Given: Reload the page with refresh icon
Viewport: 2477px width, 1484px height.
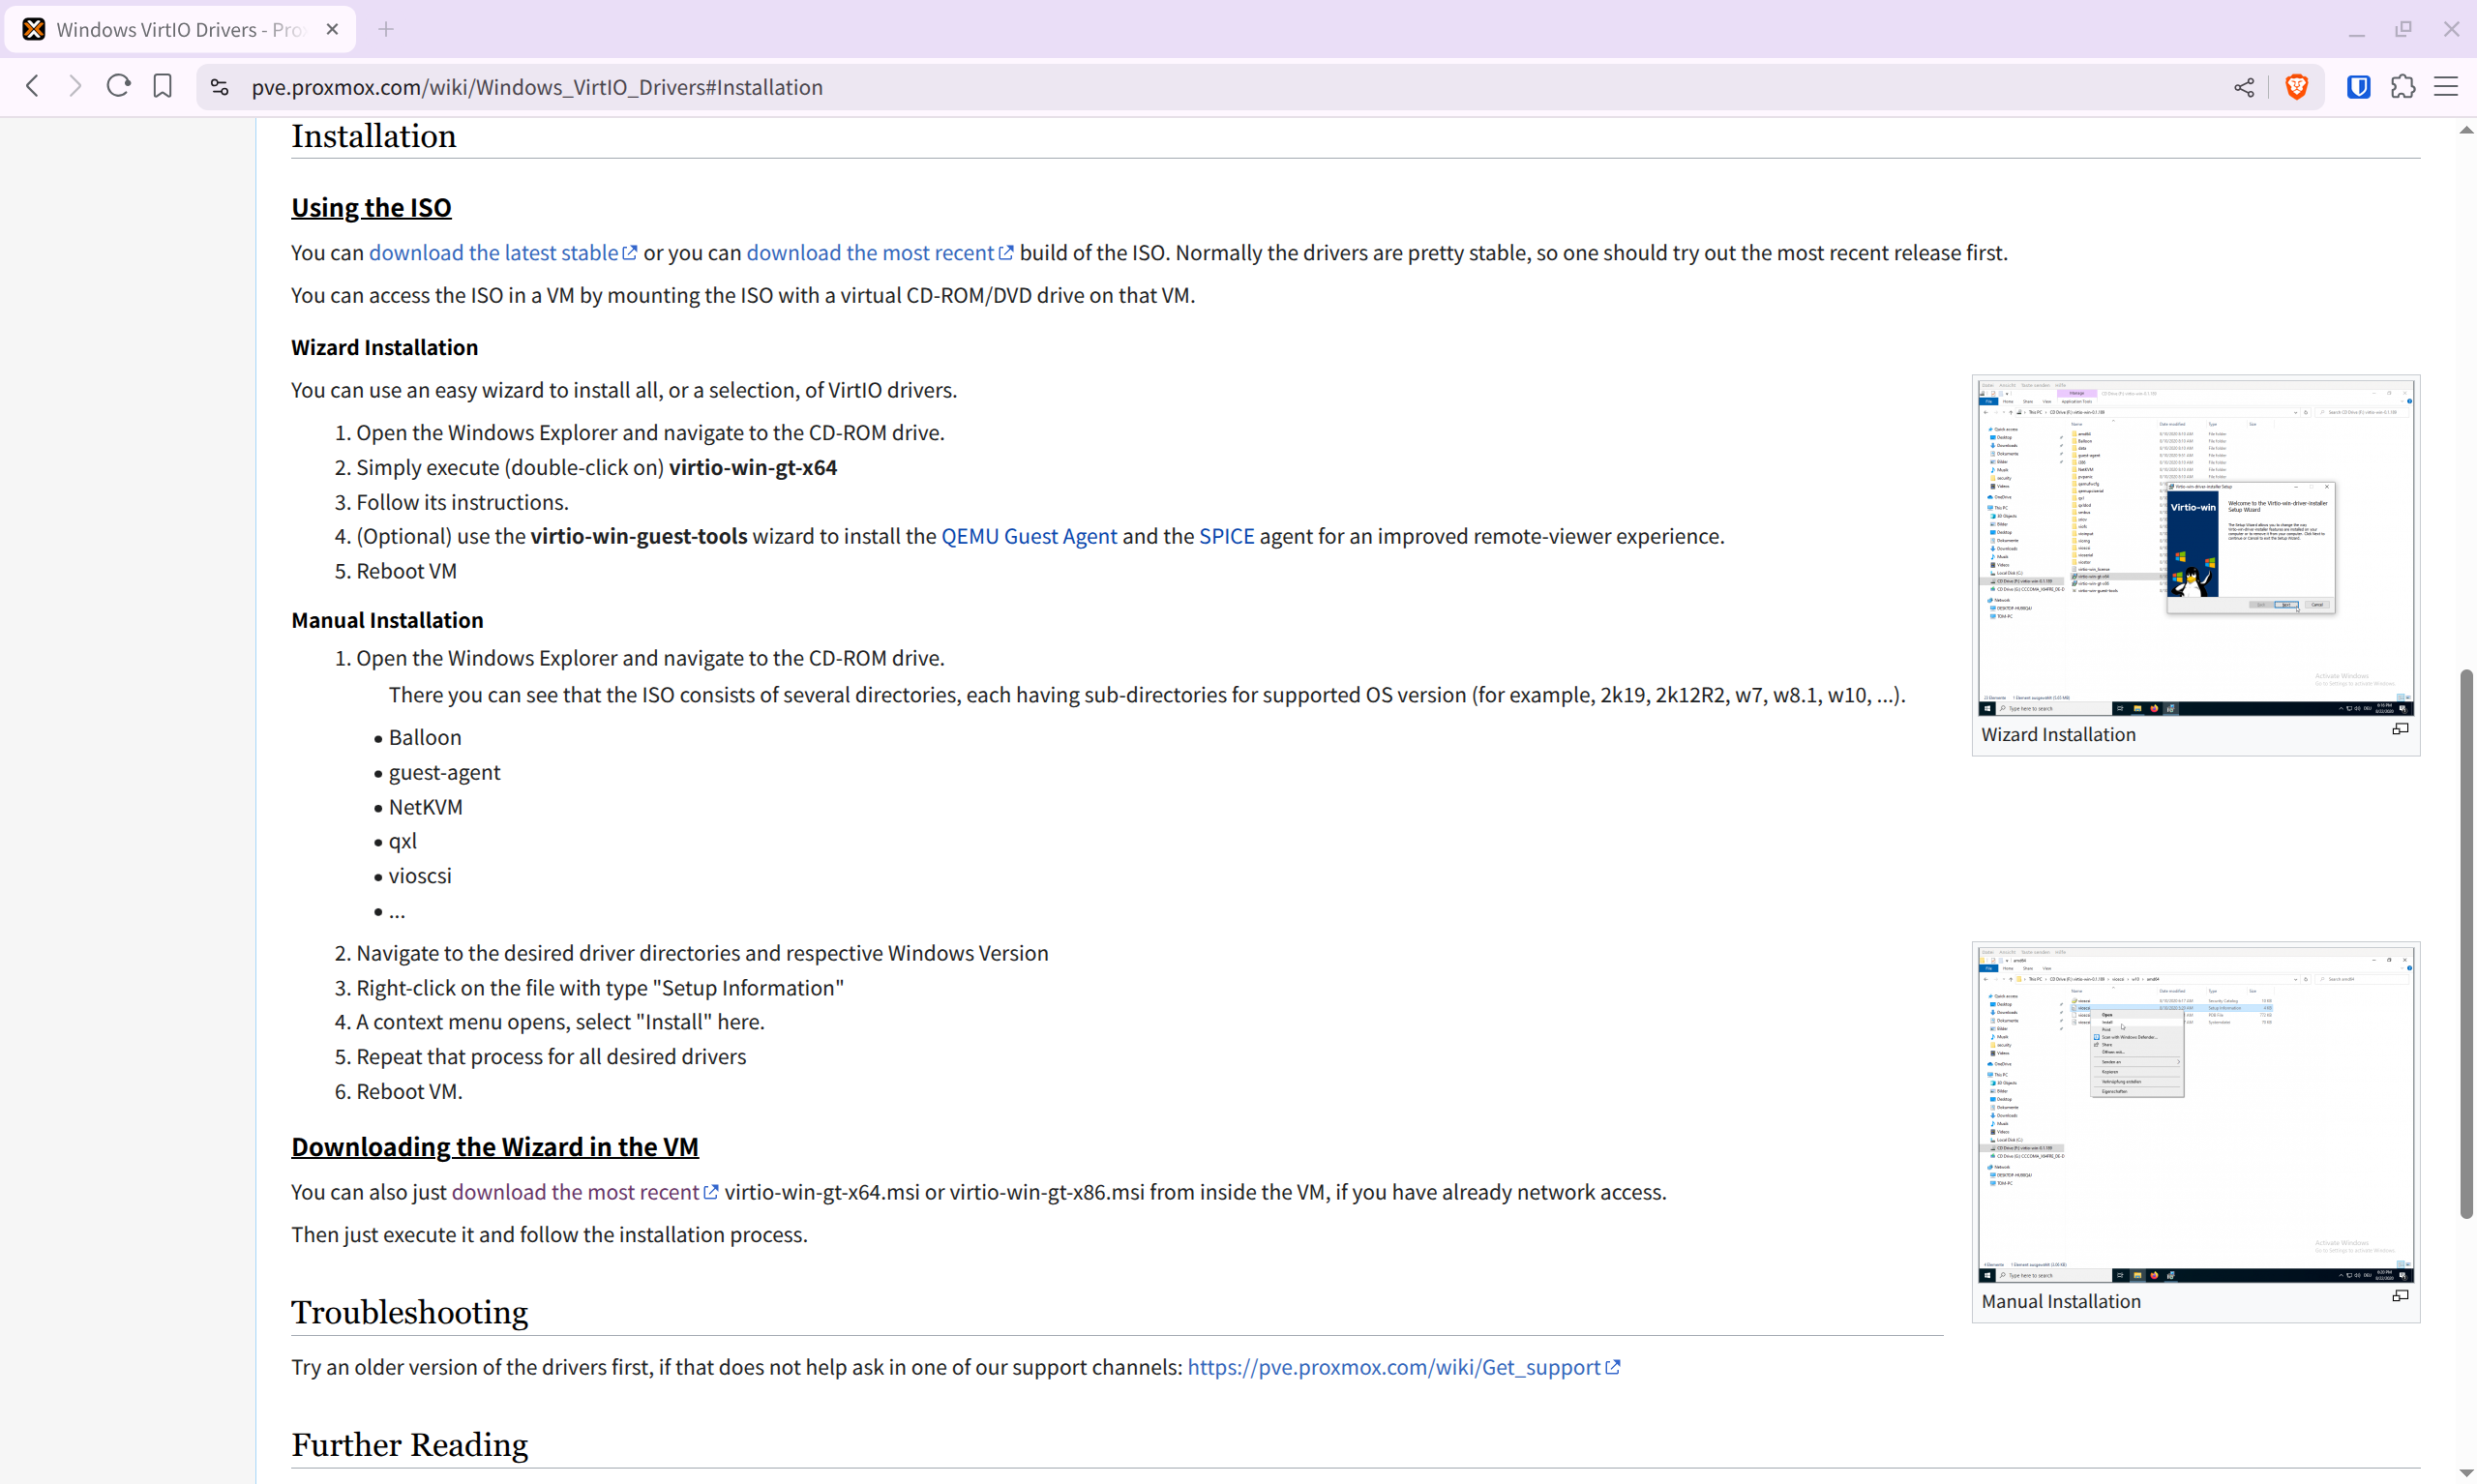Looking at the screenshot, I should tap(118, 87).
